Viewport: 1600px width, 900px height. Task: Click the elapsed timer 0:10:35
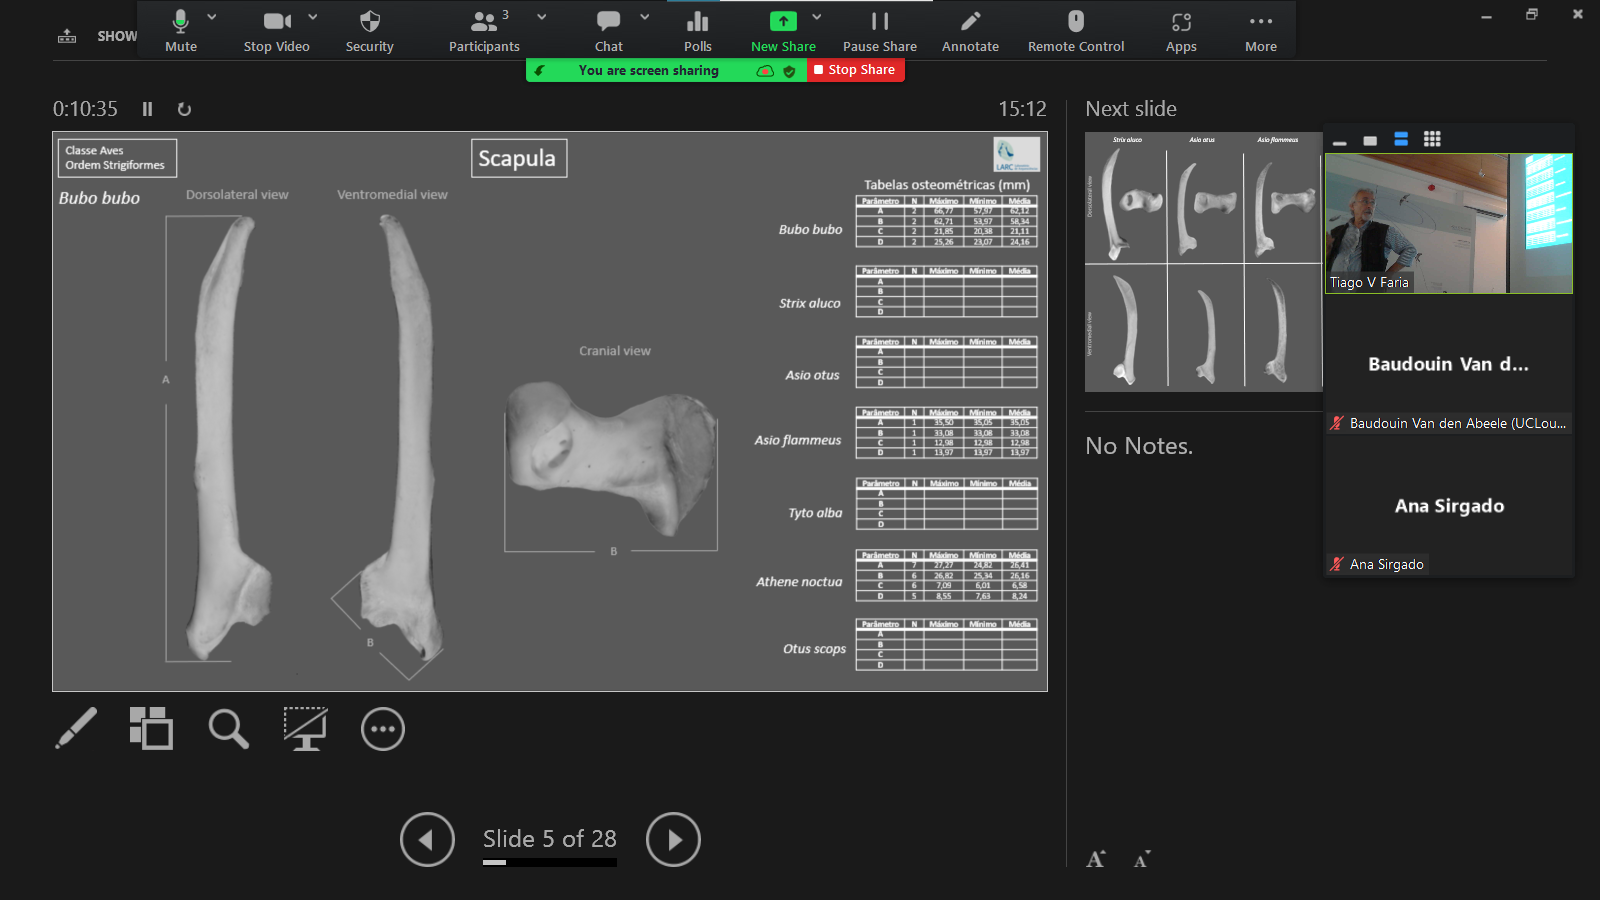tap(85, 109)
